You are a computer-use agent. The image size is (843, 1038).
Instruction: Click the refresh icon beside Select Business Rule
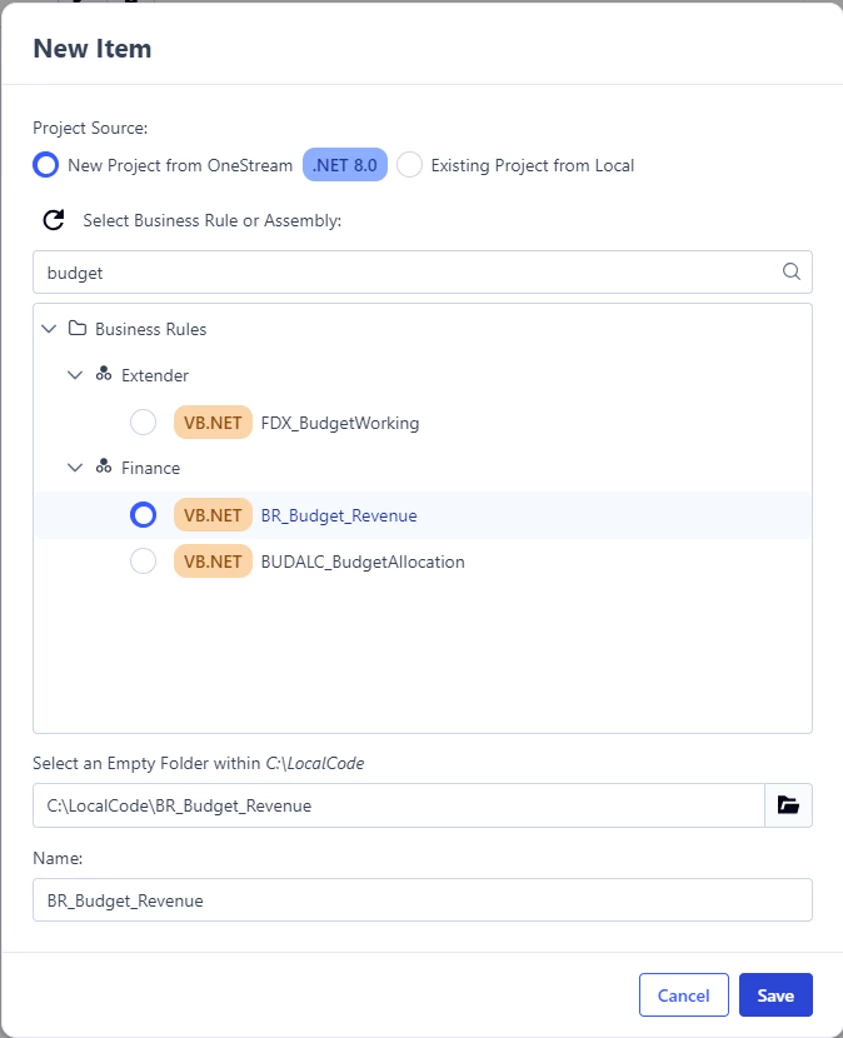54,220
